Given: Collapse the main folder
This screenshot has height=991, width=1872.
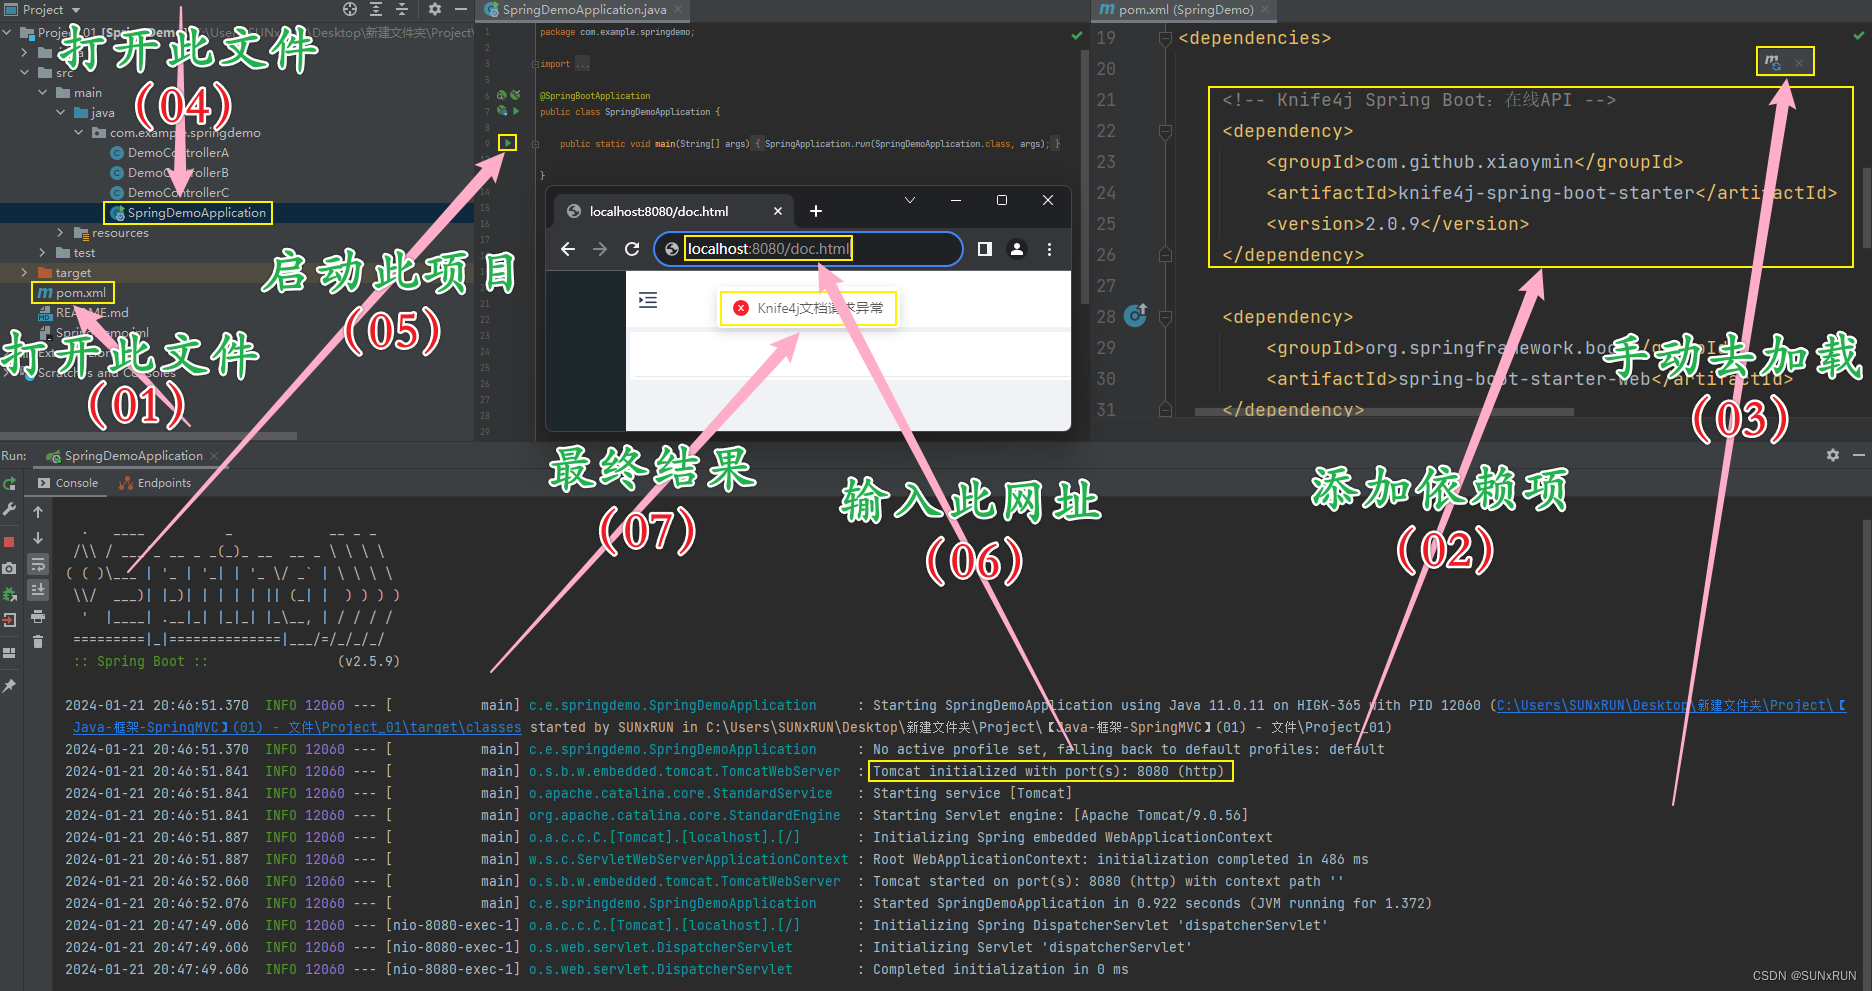Looking at the screenshot, I should [x=42, y=93].
